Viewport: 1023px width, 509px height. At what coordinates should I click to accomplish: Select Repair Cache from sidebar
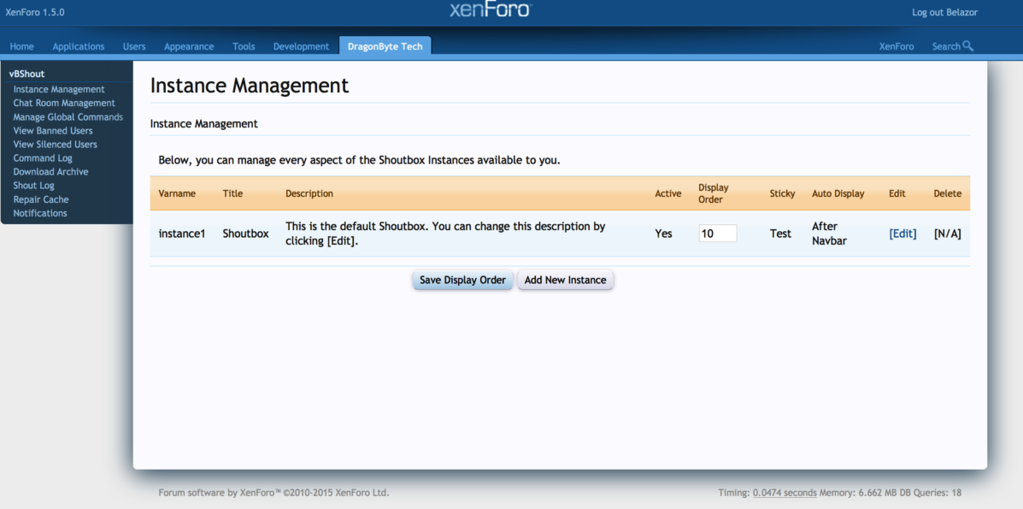click(x=41, y=199)
